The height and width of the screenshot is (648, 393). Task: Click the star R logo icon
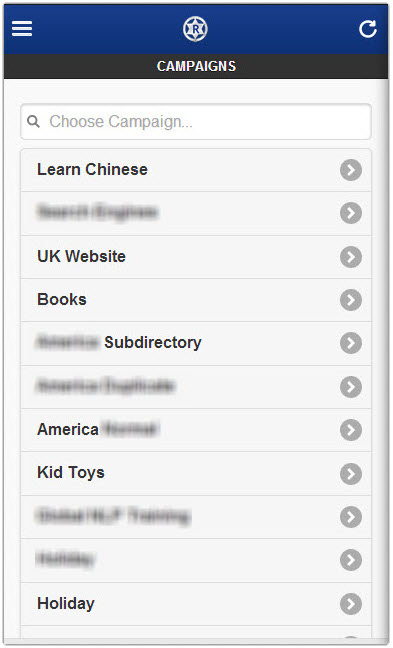click(x=195, y=29)
